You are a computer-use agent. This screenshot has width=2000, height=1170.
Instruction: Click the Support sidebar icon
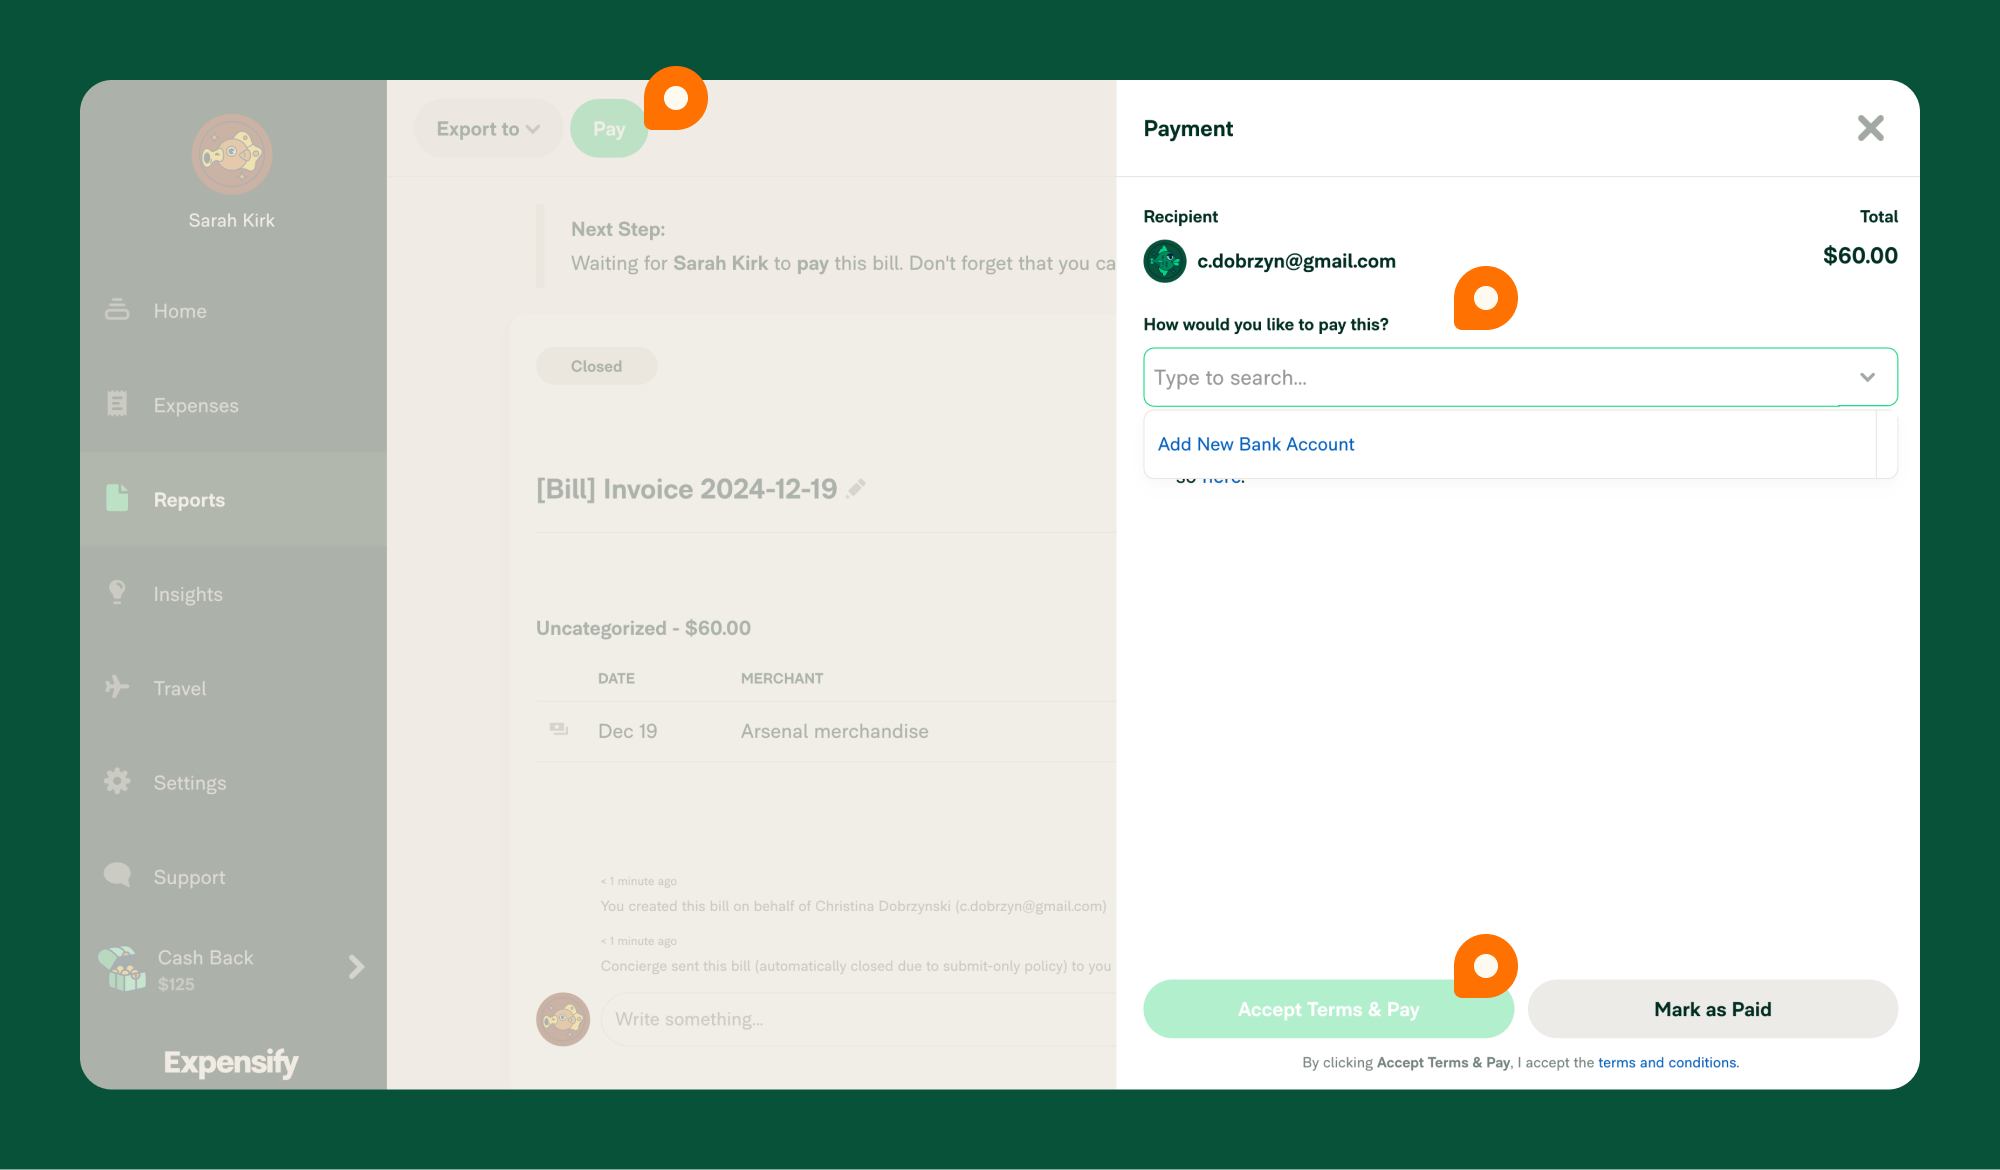click(118, 876)
